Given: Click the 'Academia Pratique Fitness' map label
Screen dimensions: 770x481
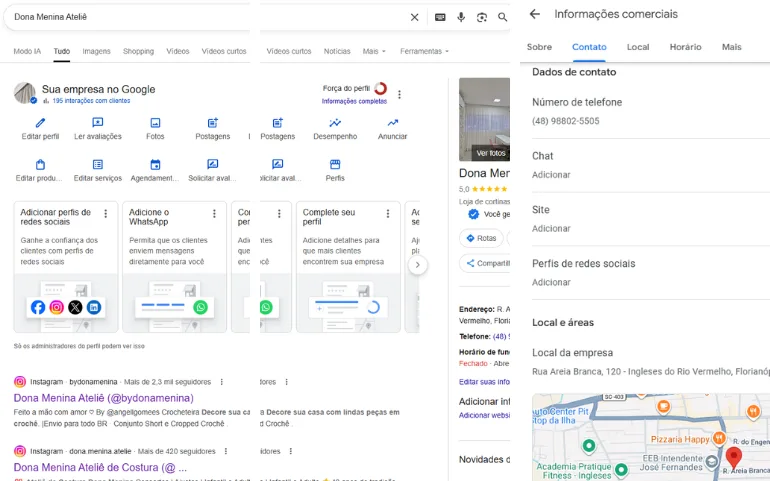Looking at the screenshot, I should 574,471.
